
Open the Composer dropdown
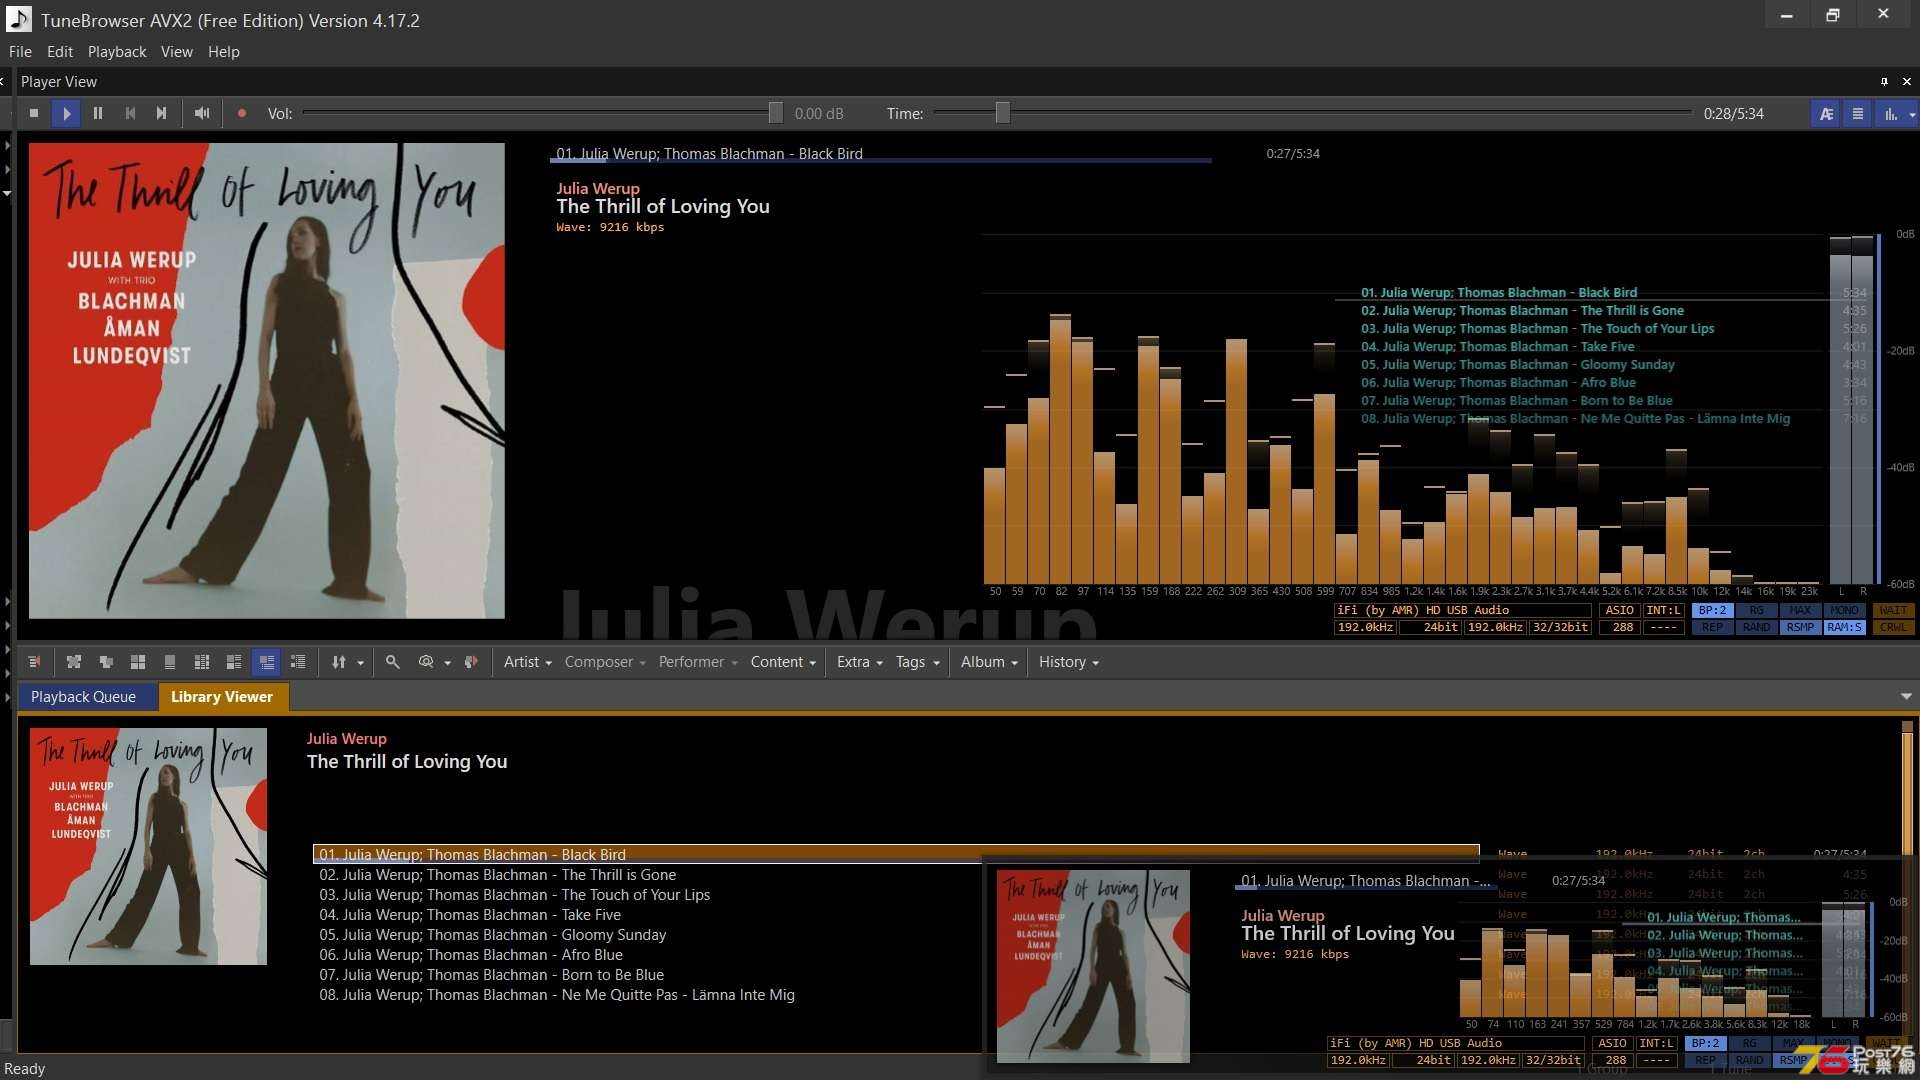point(605,662)
